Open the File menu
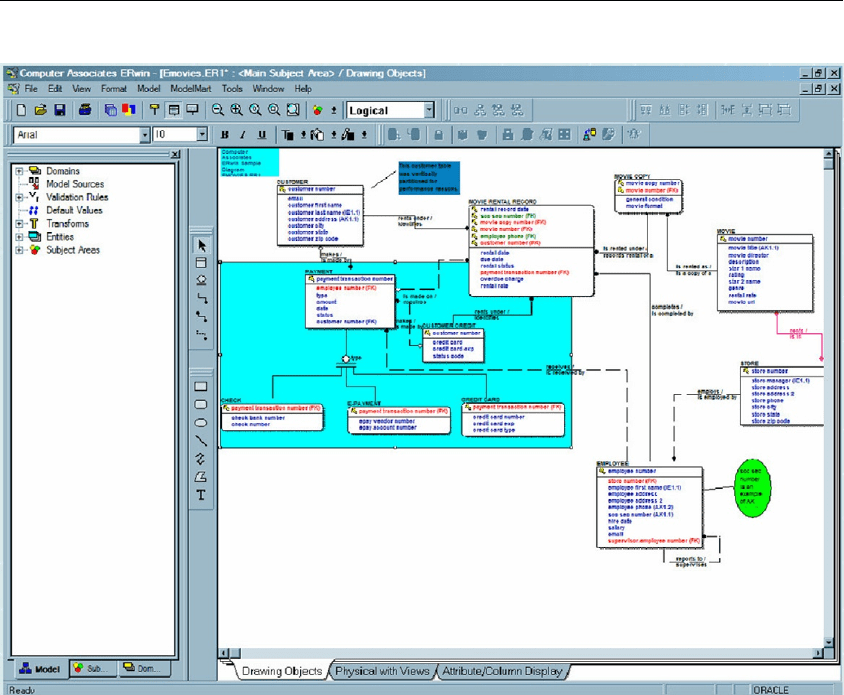Screen dimensions: 844x695 coord(31,89)
